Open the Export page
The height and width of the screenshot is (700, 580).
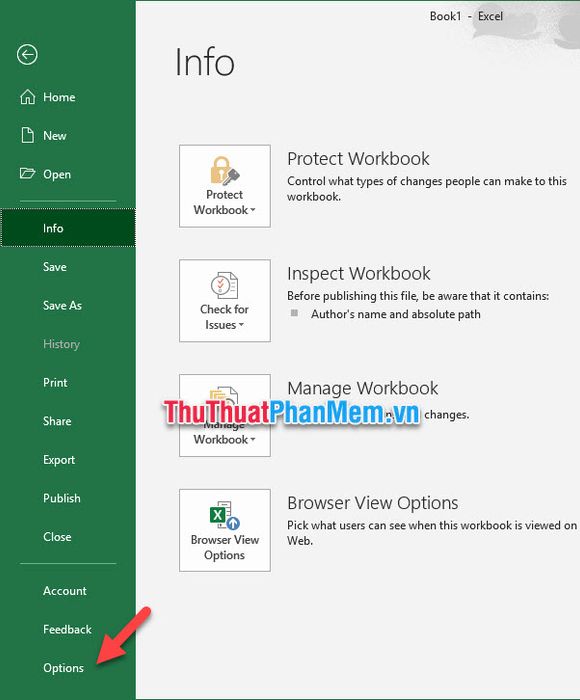click(x=68, y=460)
